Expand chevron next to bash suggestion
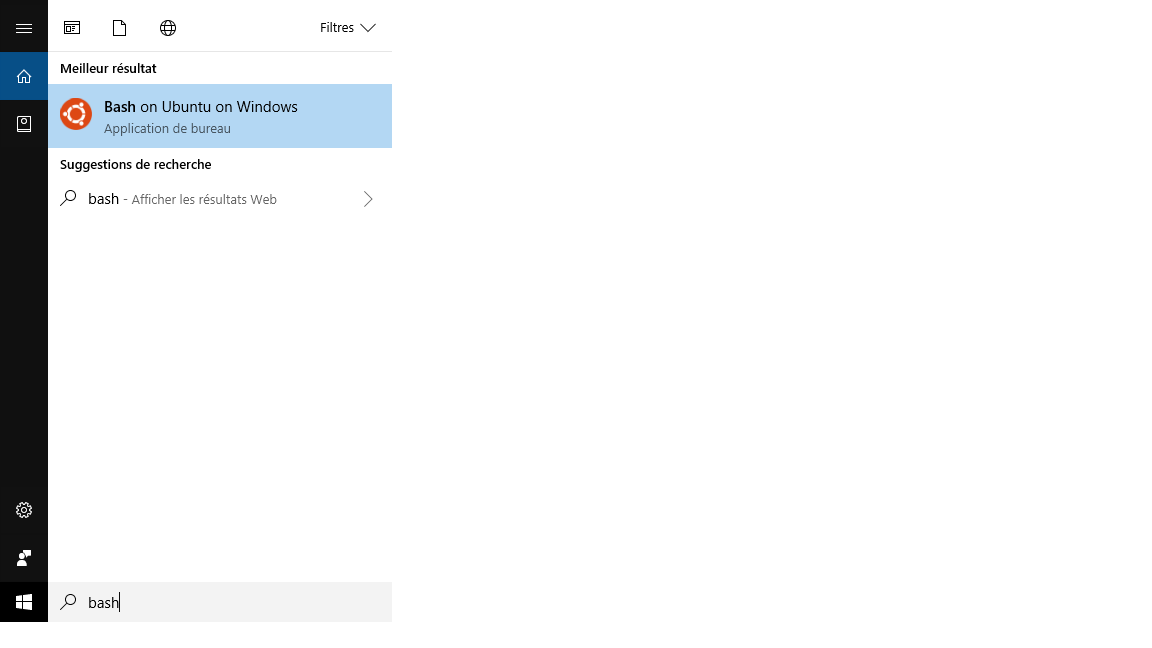 368,199
